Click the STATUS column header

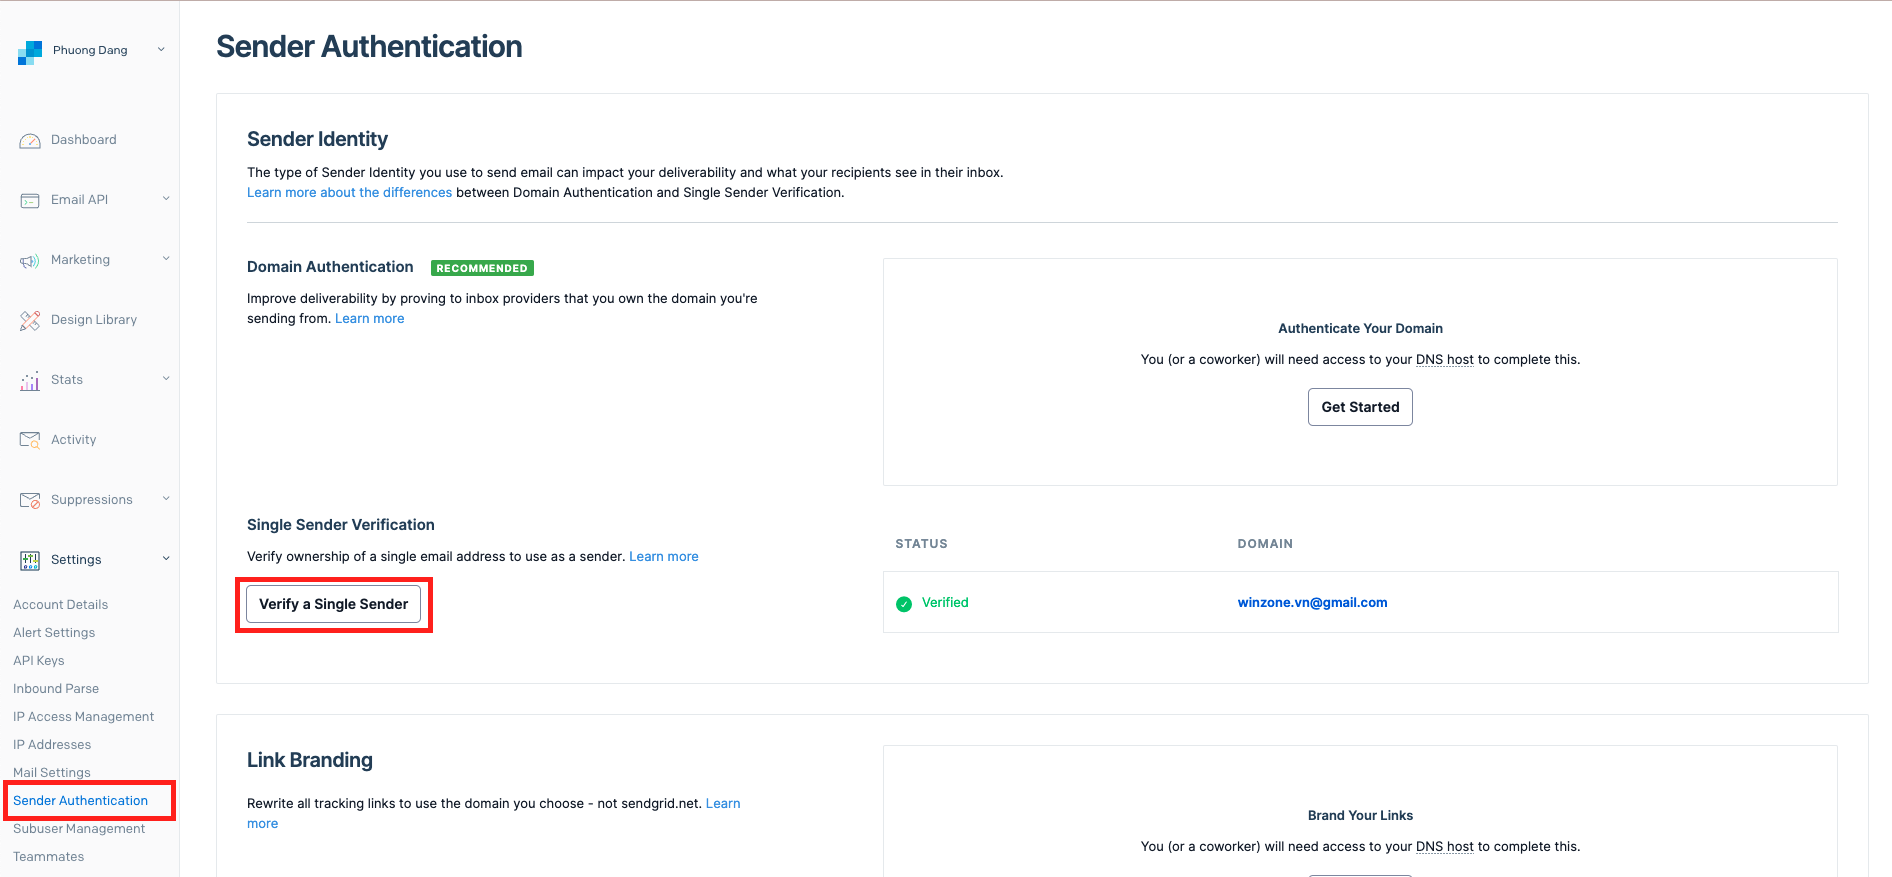point(921,544)
